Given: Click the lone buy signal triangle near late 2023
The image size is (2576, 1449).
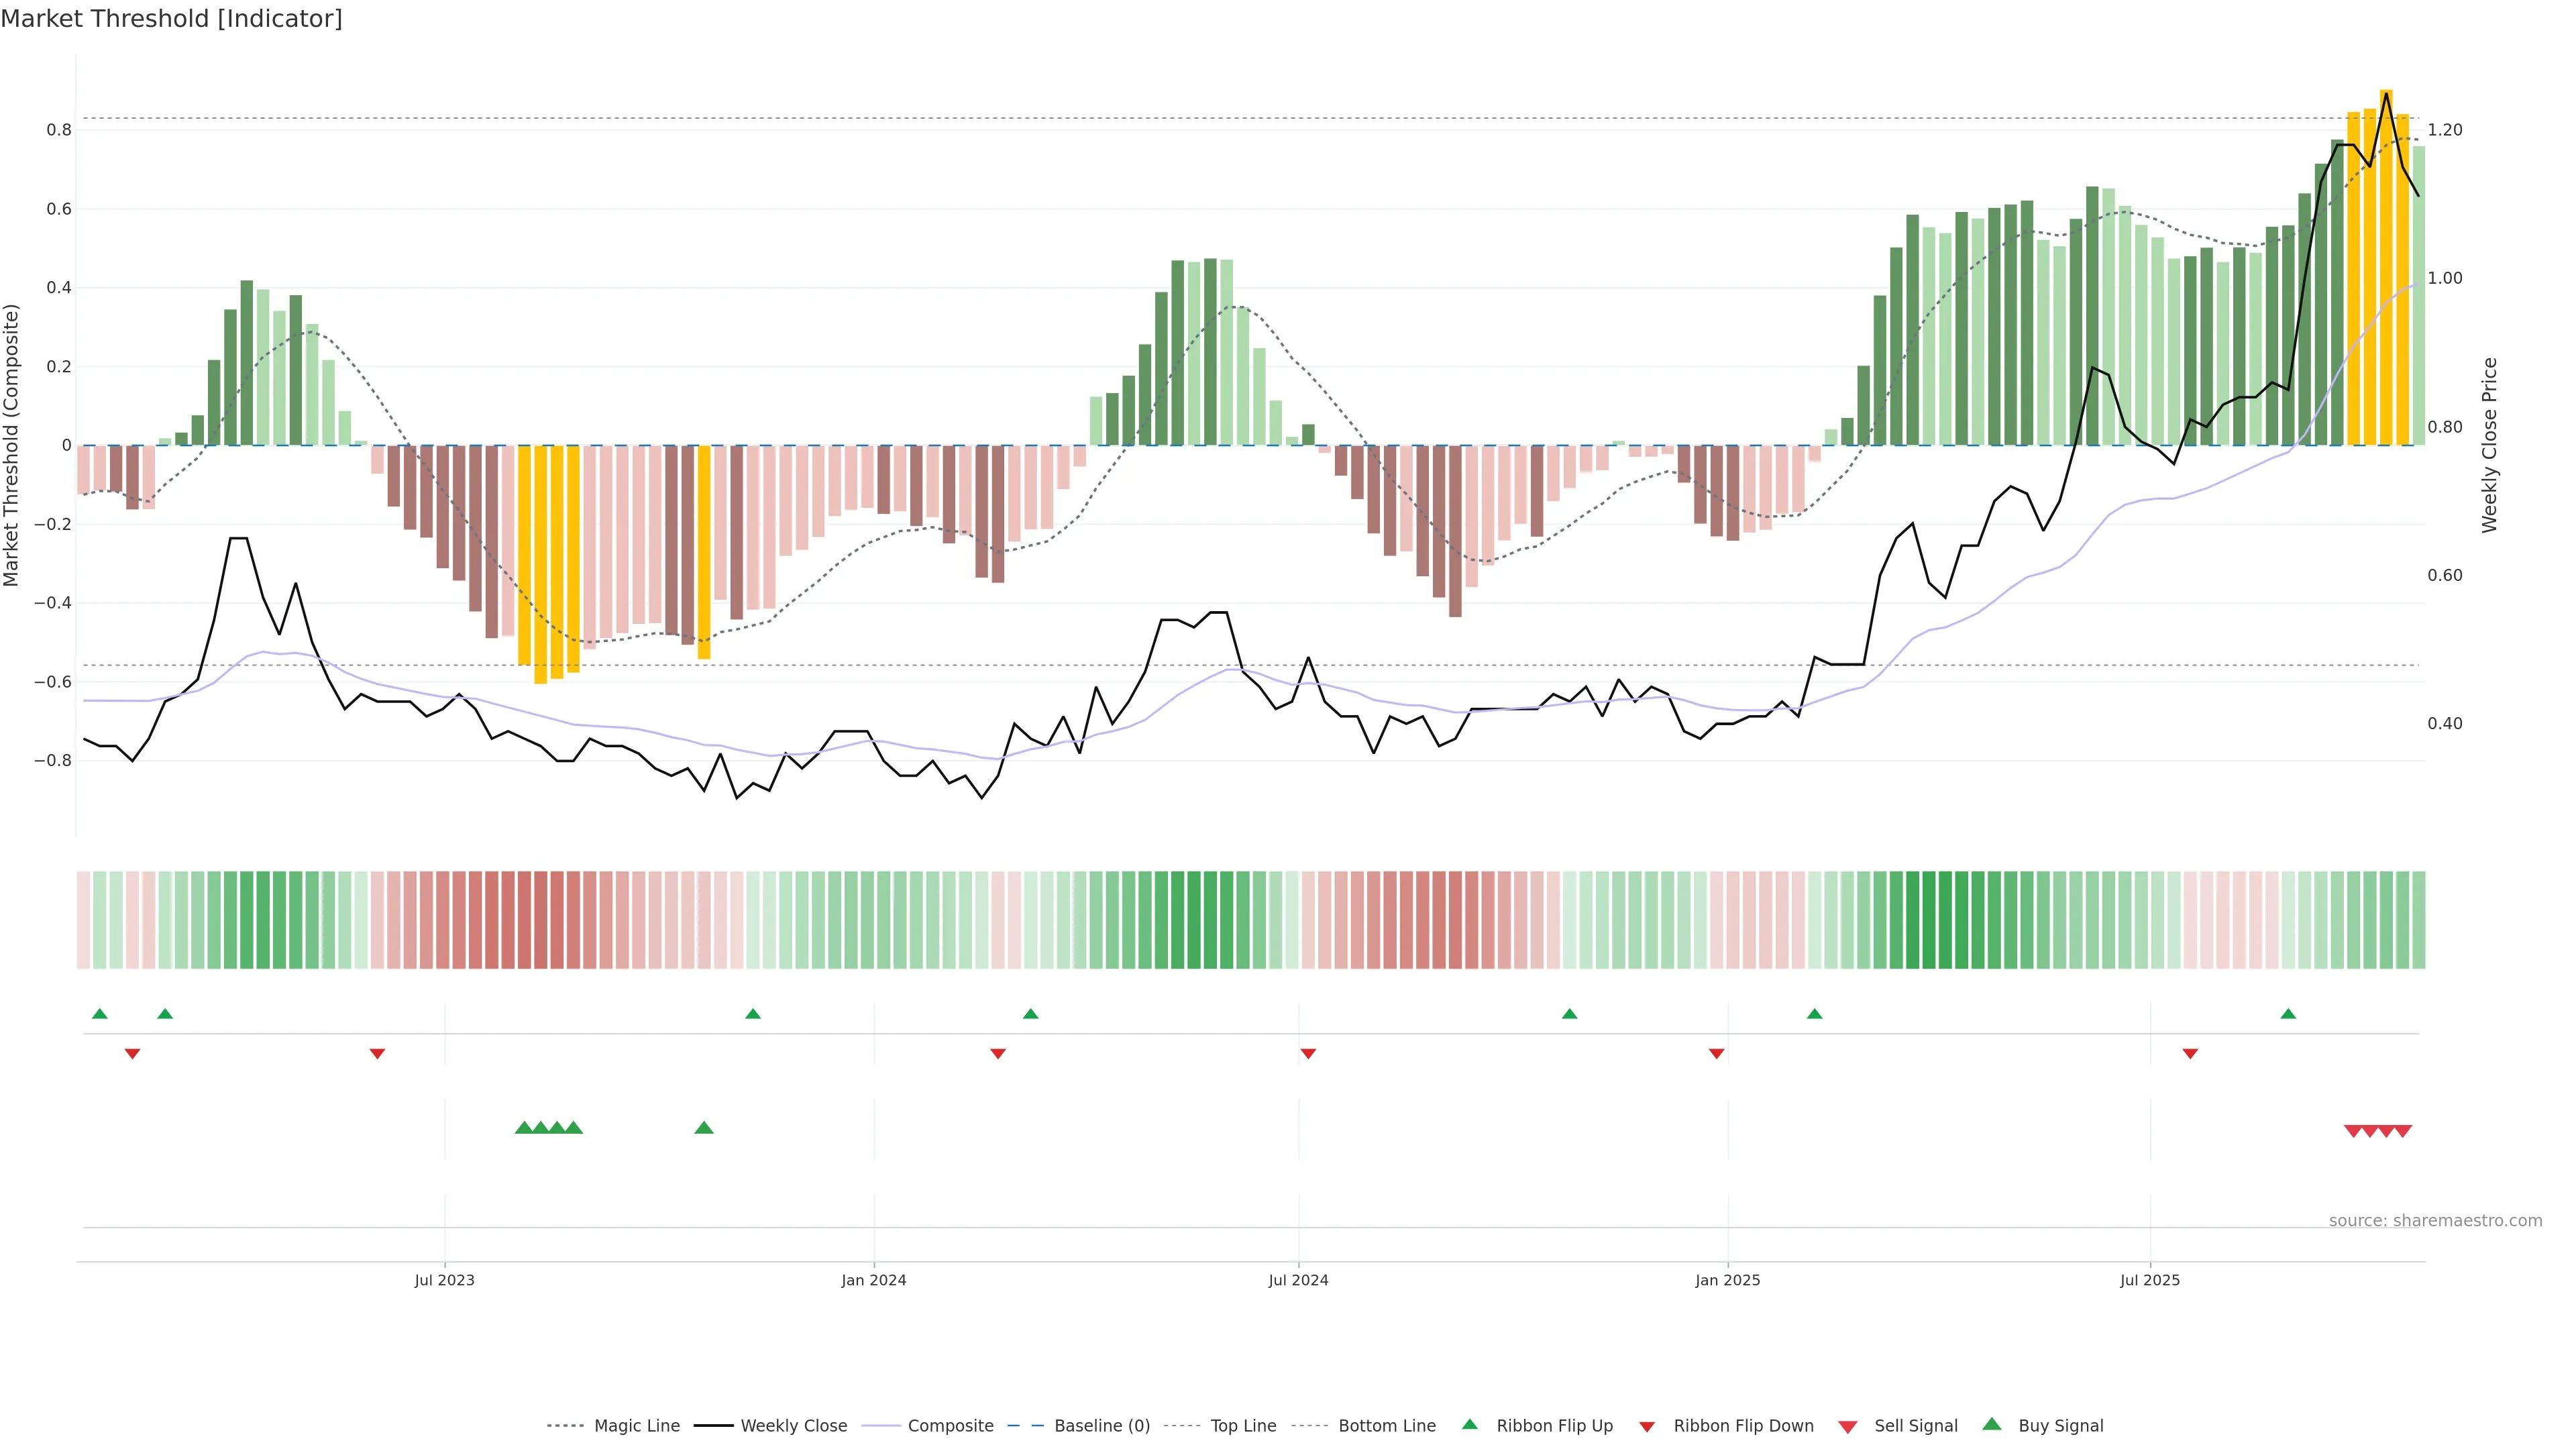Looking at the screenshot, I should point(704,1128).
